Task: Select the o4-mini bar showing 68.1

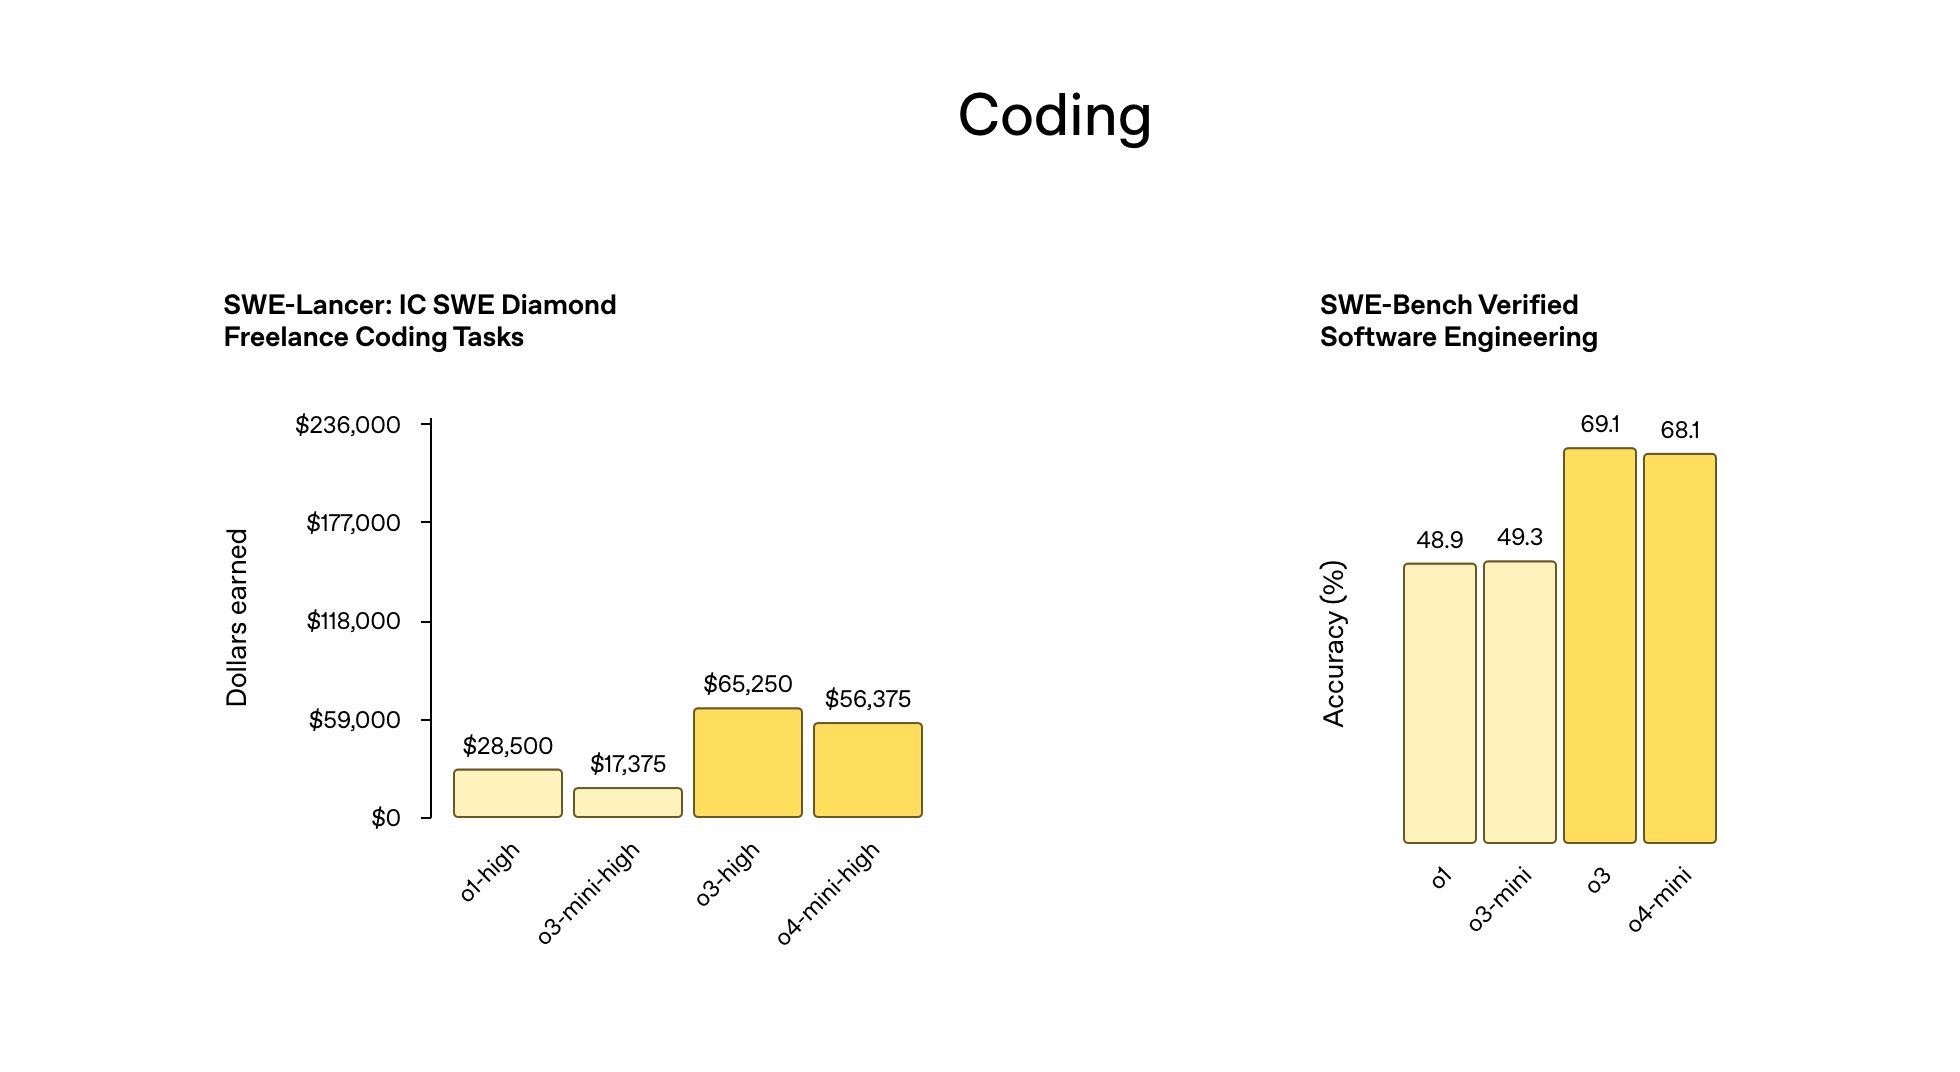Action: click(x=1680, y=648)
